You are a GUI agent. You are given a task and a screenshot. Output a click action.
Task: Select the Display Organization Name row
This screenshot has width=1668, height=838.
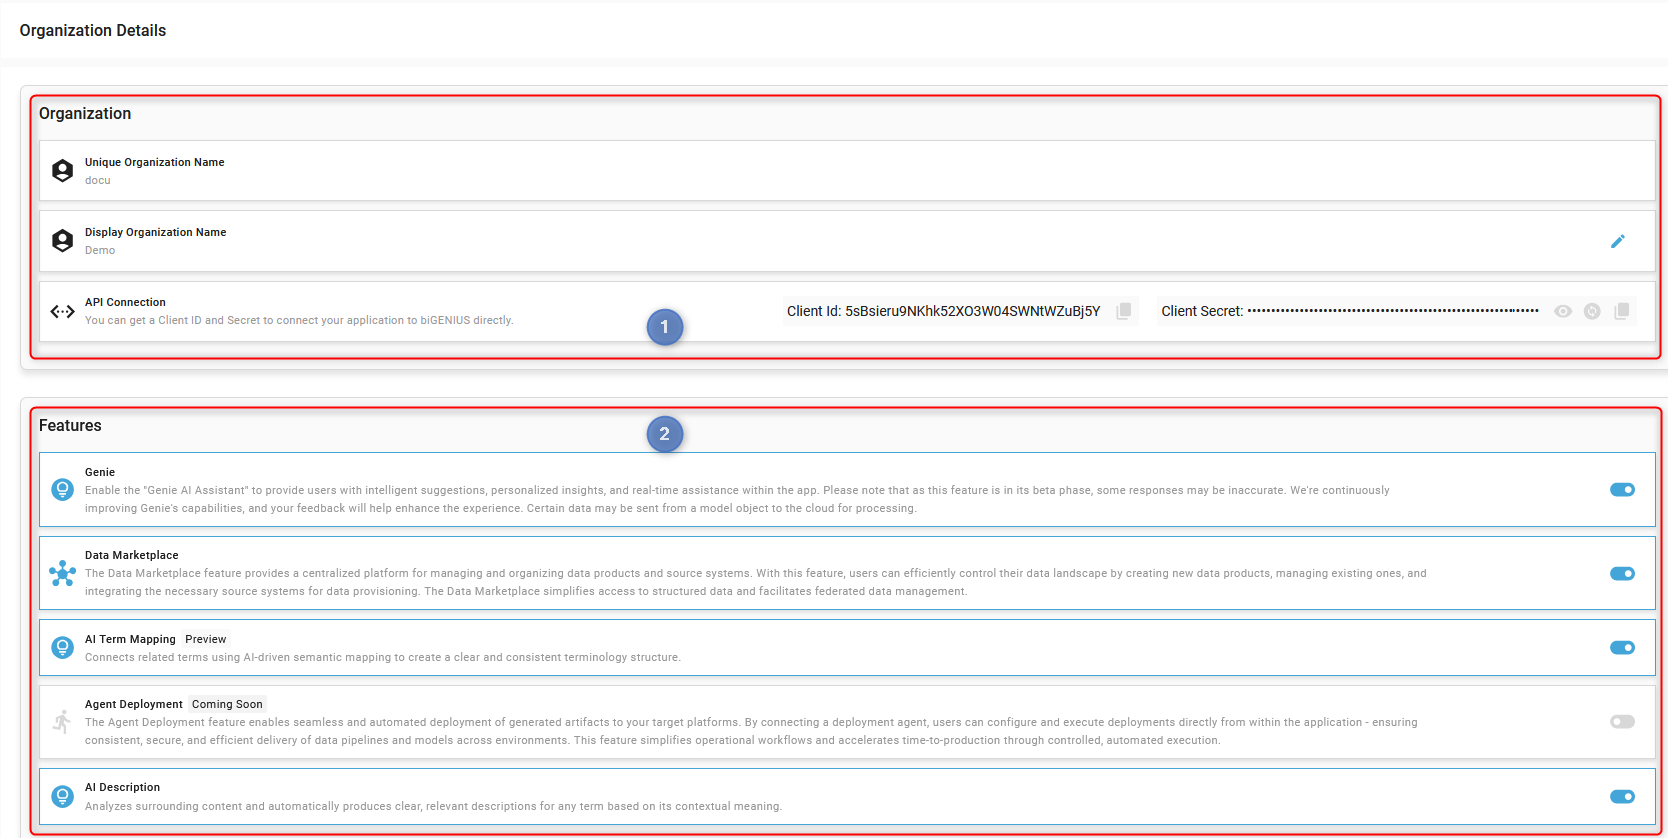[800, 241]
